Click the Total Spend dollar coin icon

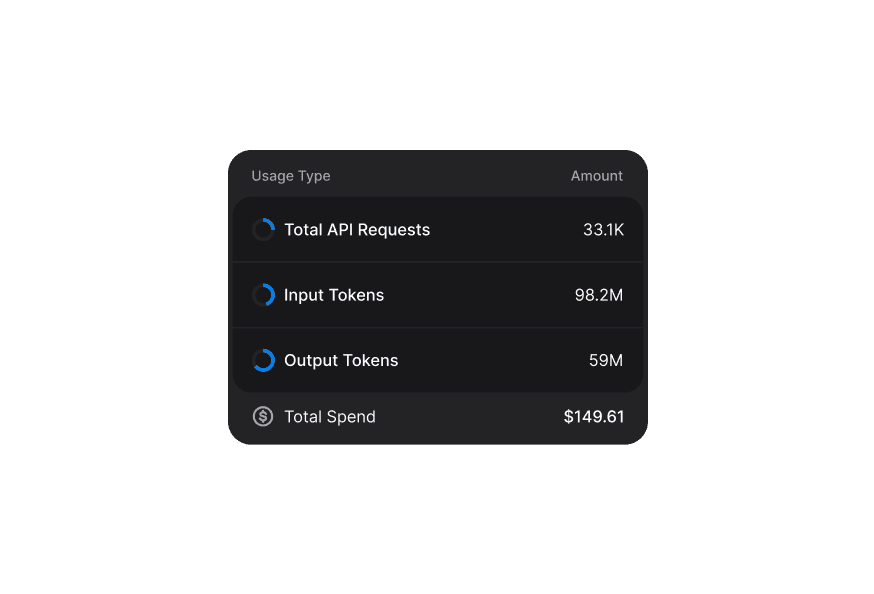(263, 417)
